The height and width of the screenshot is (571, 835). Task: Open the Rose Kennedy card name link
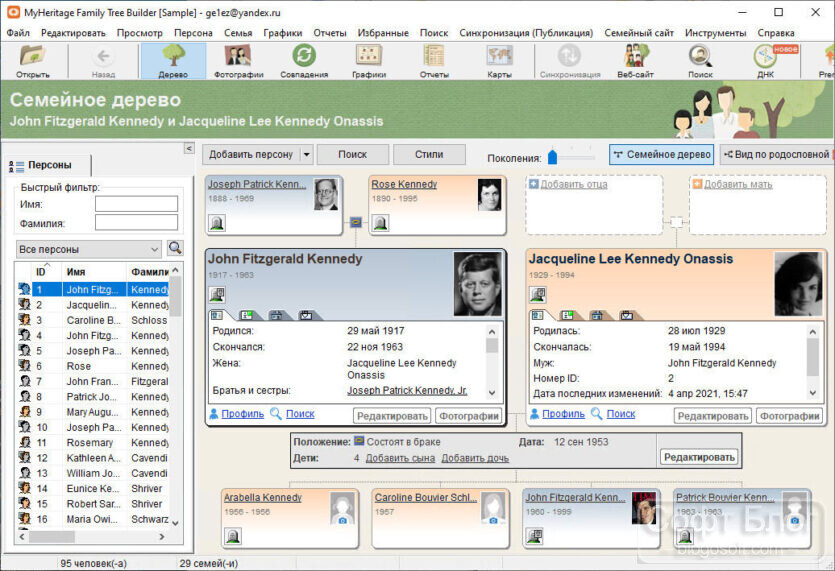coord(404,184)
